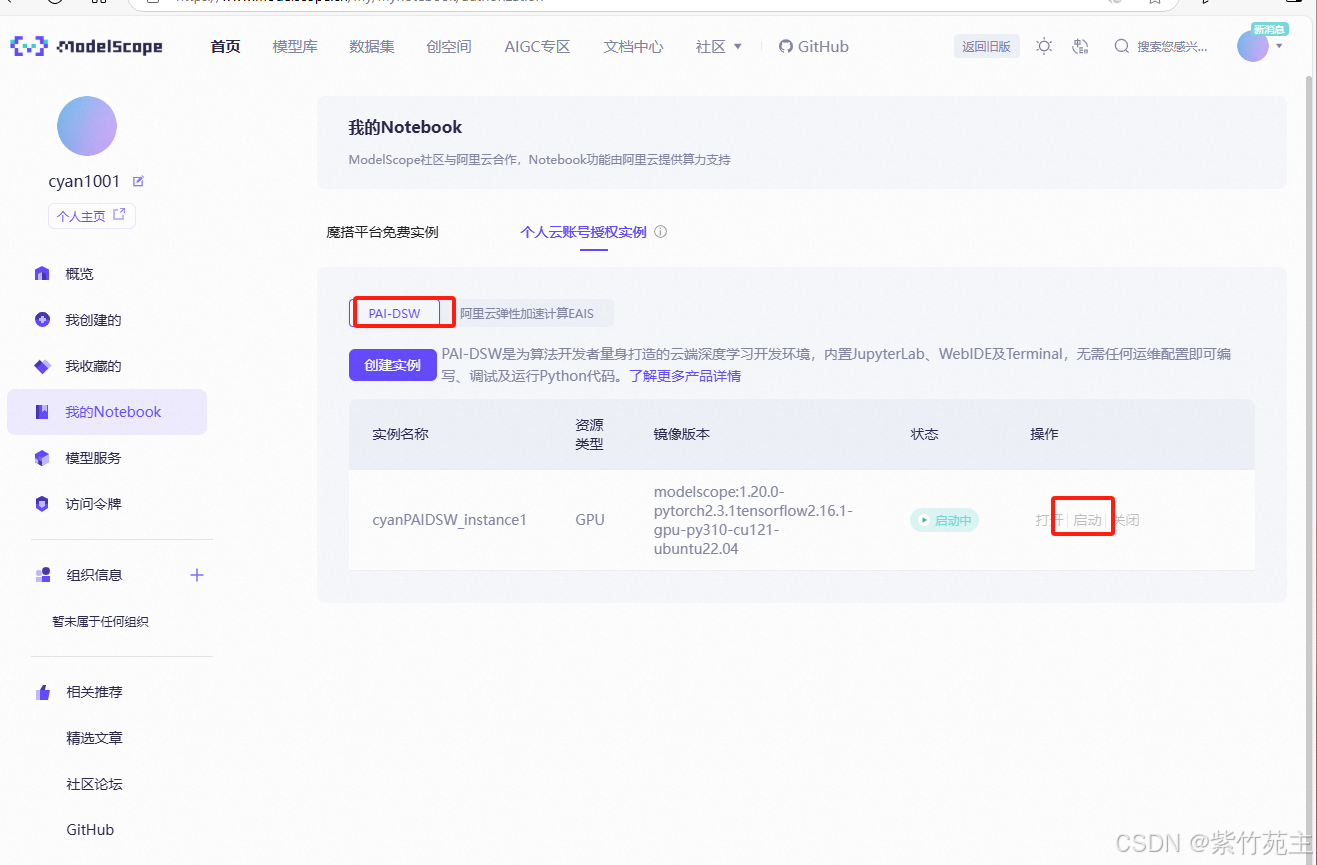
Task: Click the 访问令牌 shield icon
Action: tap(42, 503)
